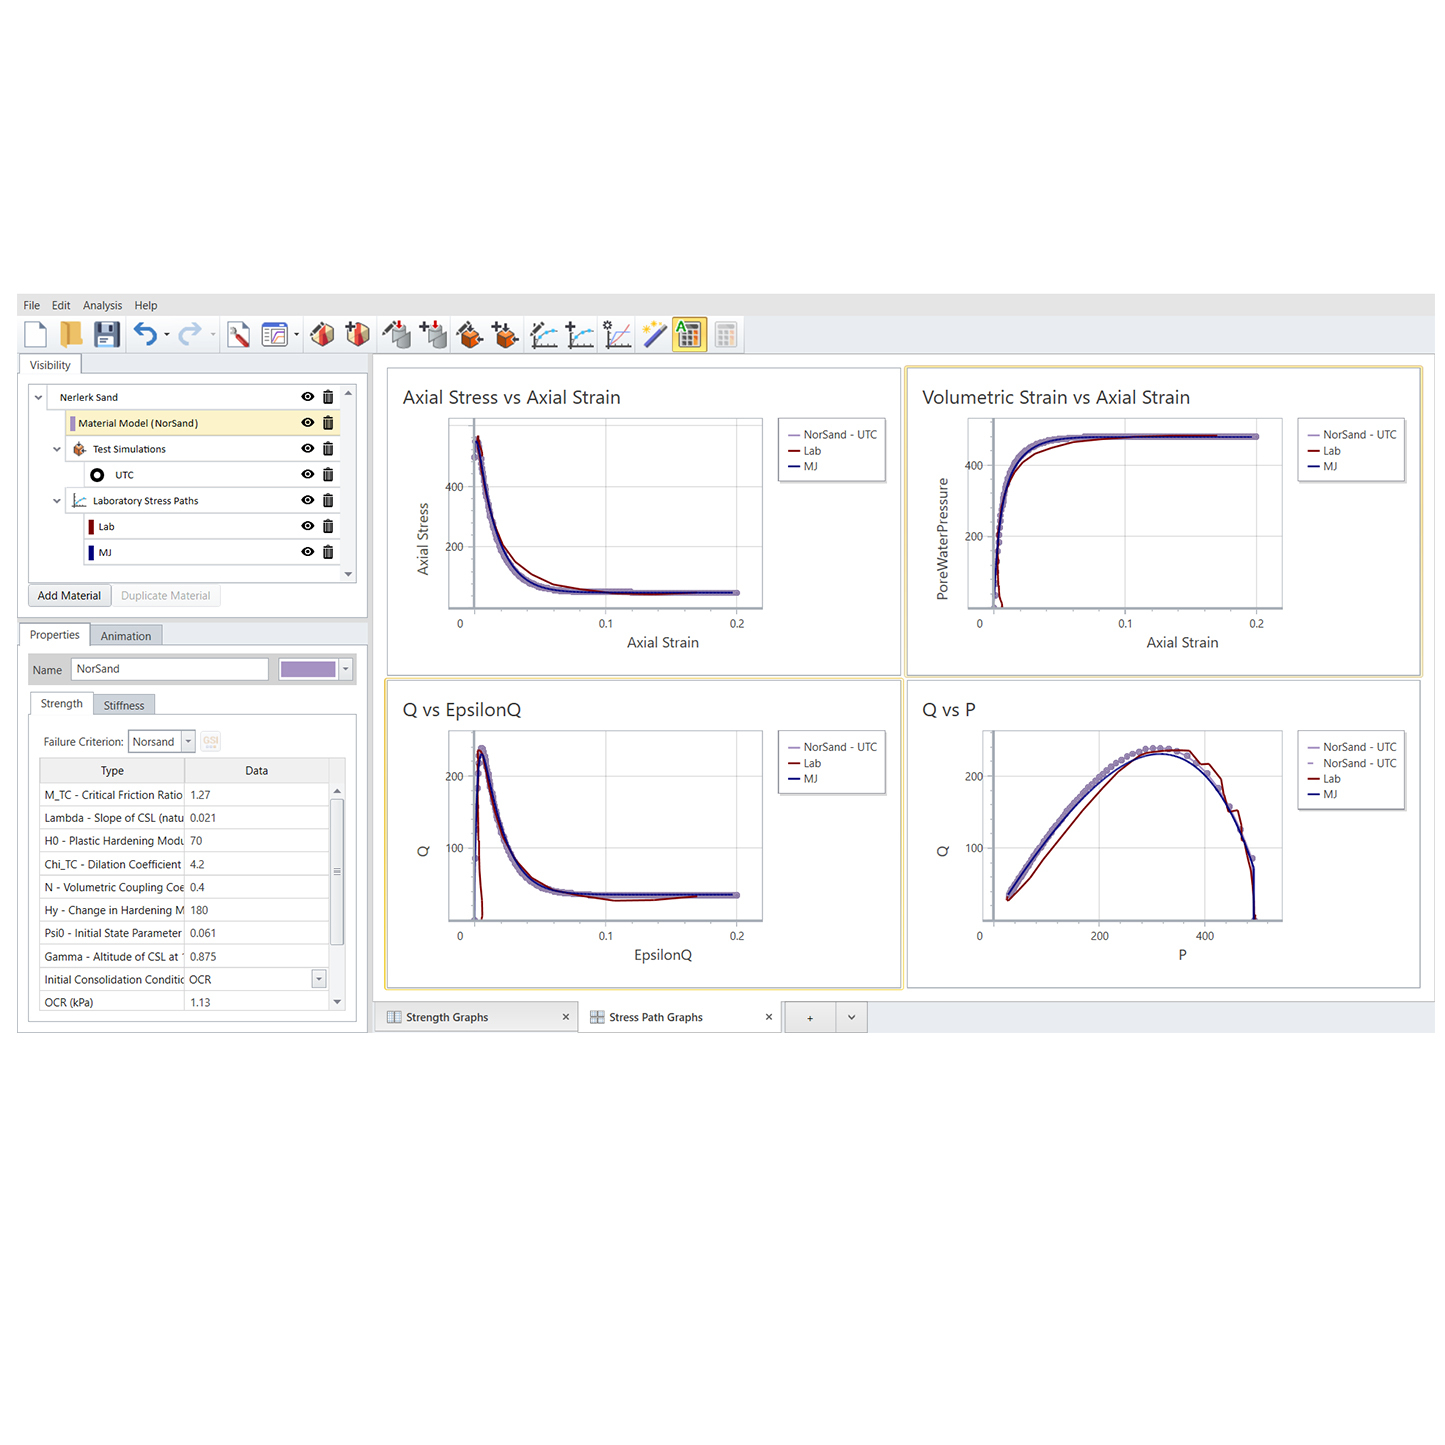
Task: Delete the MJ stress path with its trash icon
Action: coord(328,552)
